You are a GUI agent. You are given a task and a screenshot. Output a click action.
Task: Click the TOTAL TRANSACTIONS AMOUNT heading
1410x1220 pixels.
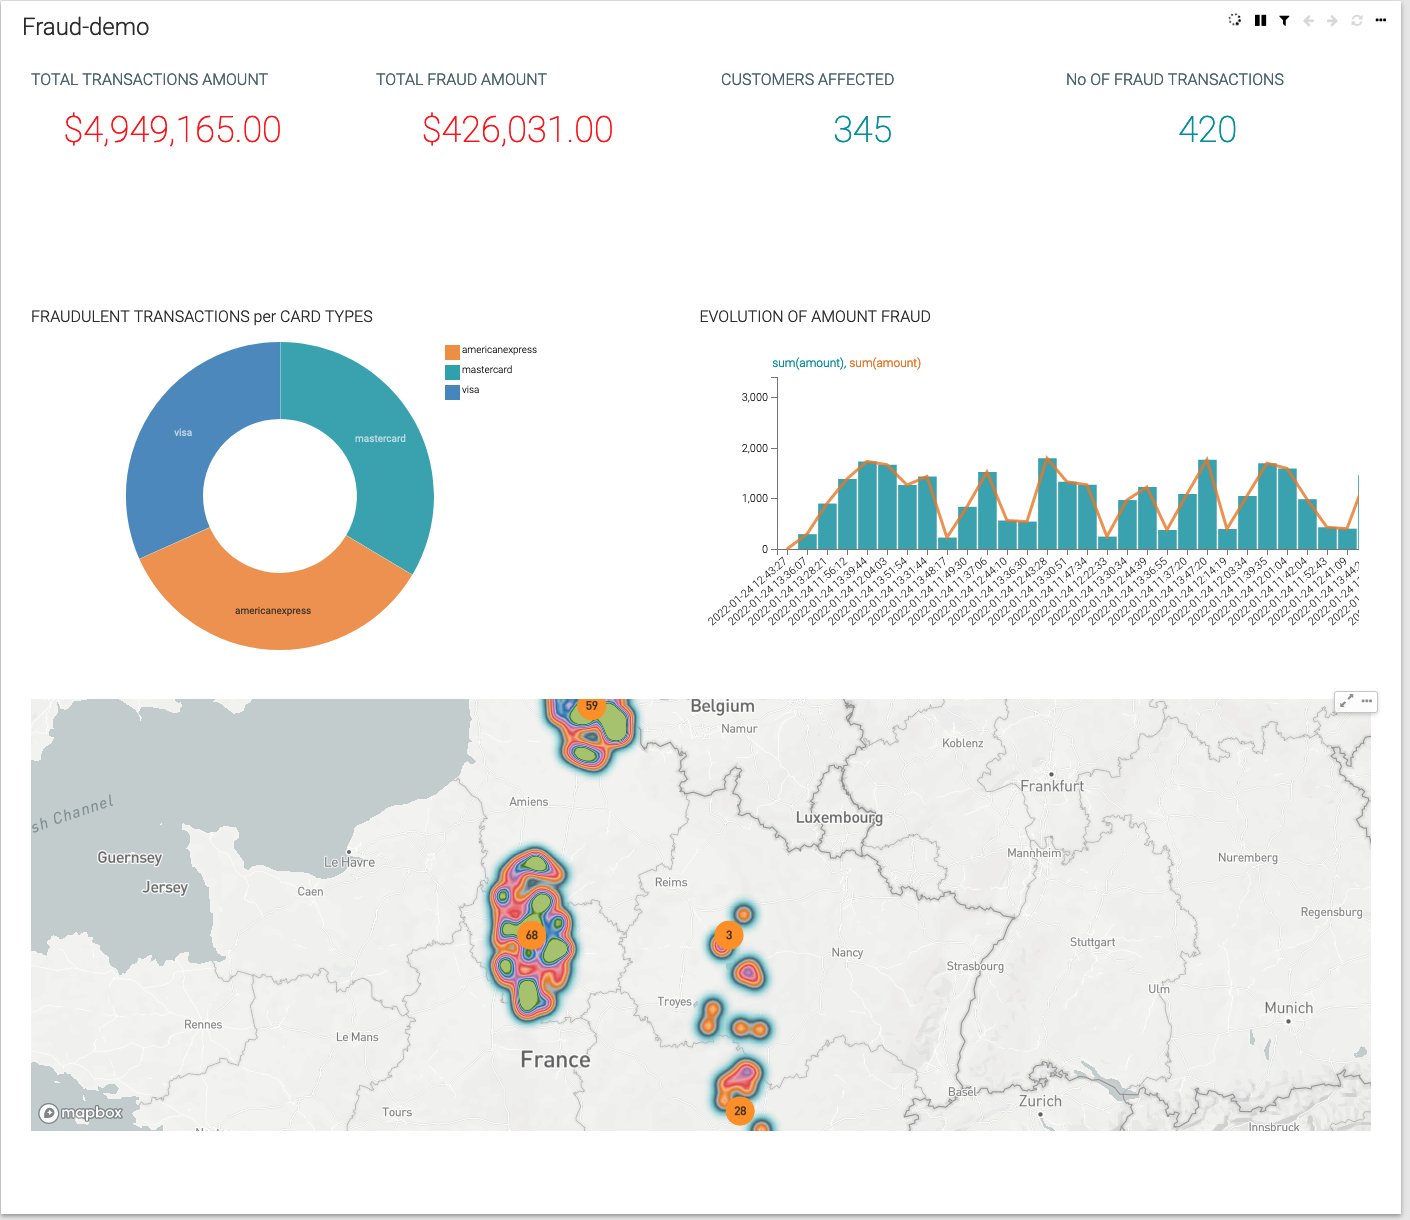pyautogui.click(x=149, y=80)
